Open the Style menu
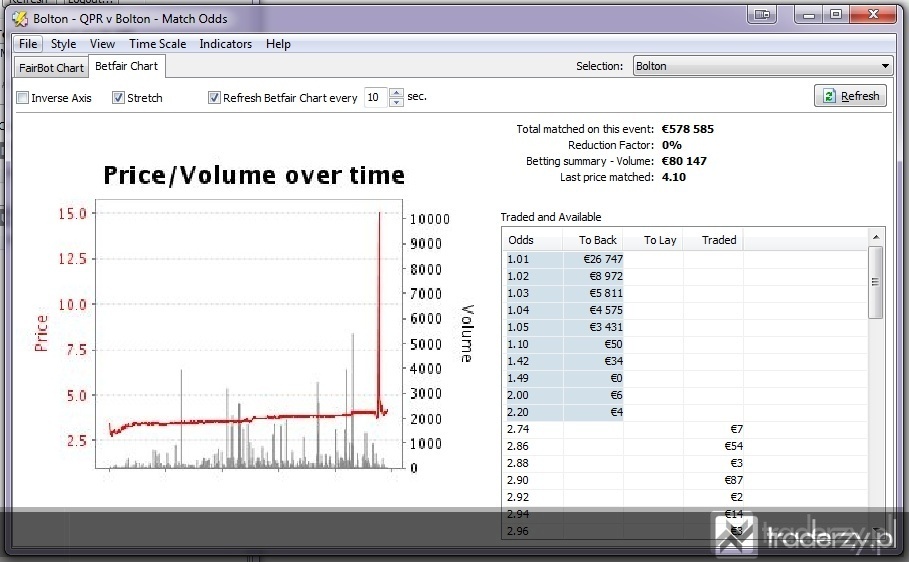This screenshot has width=909, height=562. [x=63, y=43]
